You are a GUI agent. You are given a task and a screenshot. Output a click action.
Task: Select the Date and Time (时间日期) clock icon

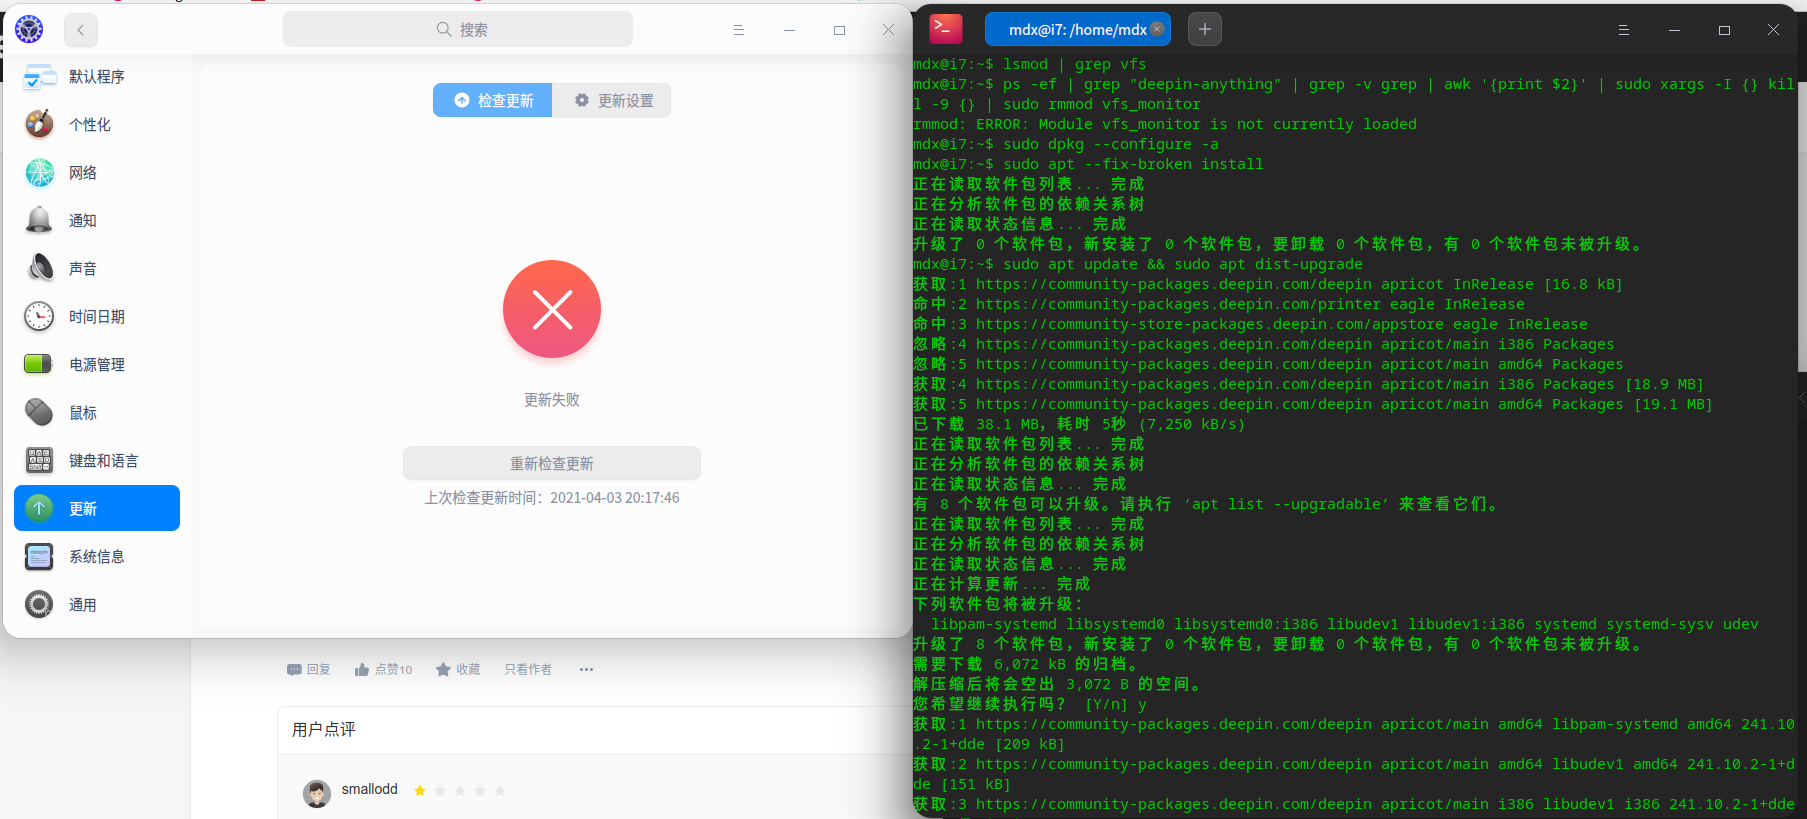coord(40,316)
